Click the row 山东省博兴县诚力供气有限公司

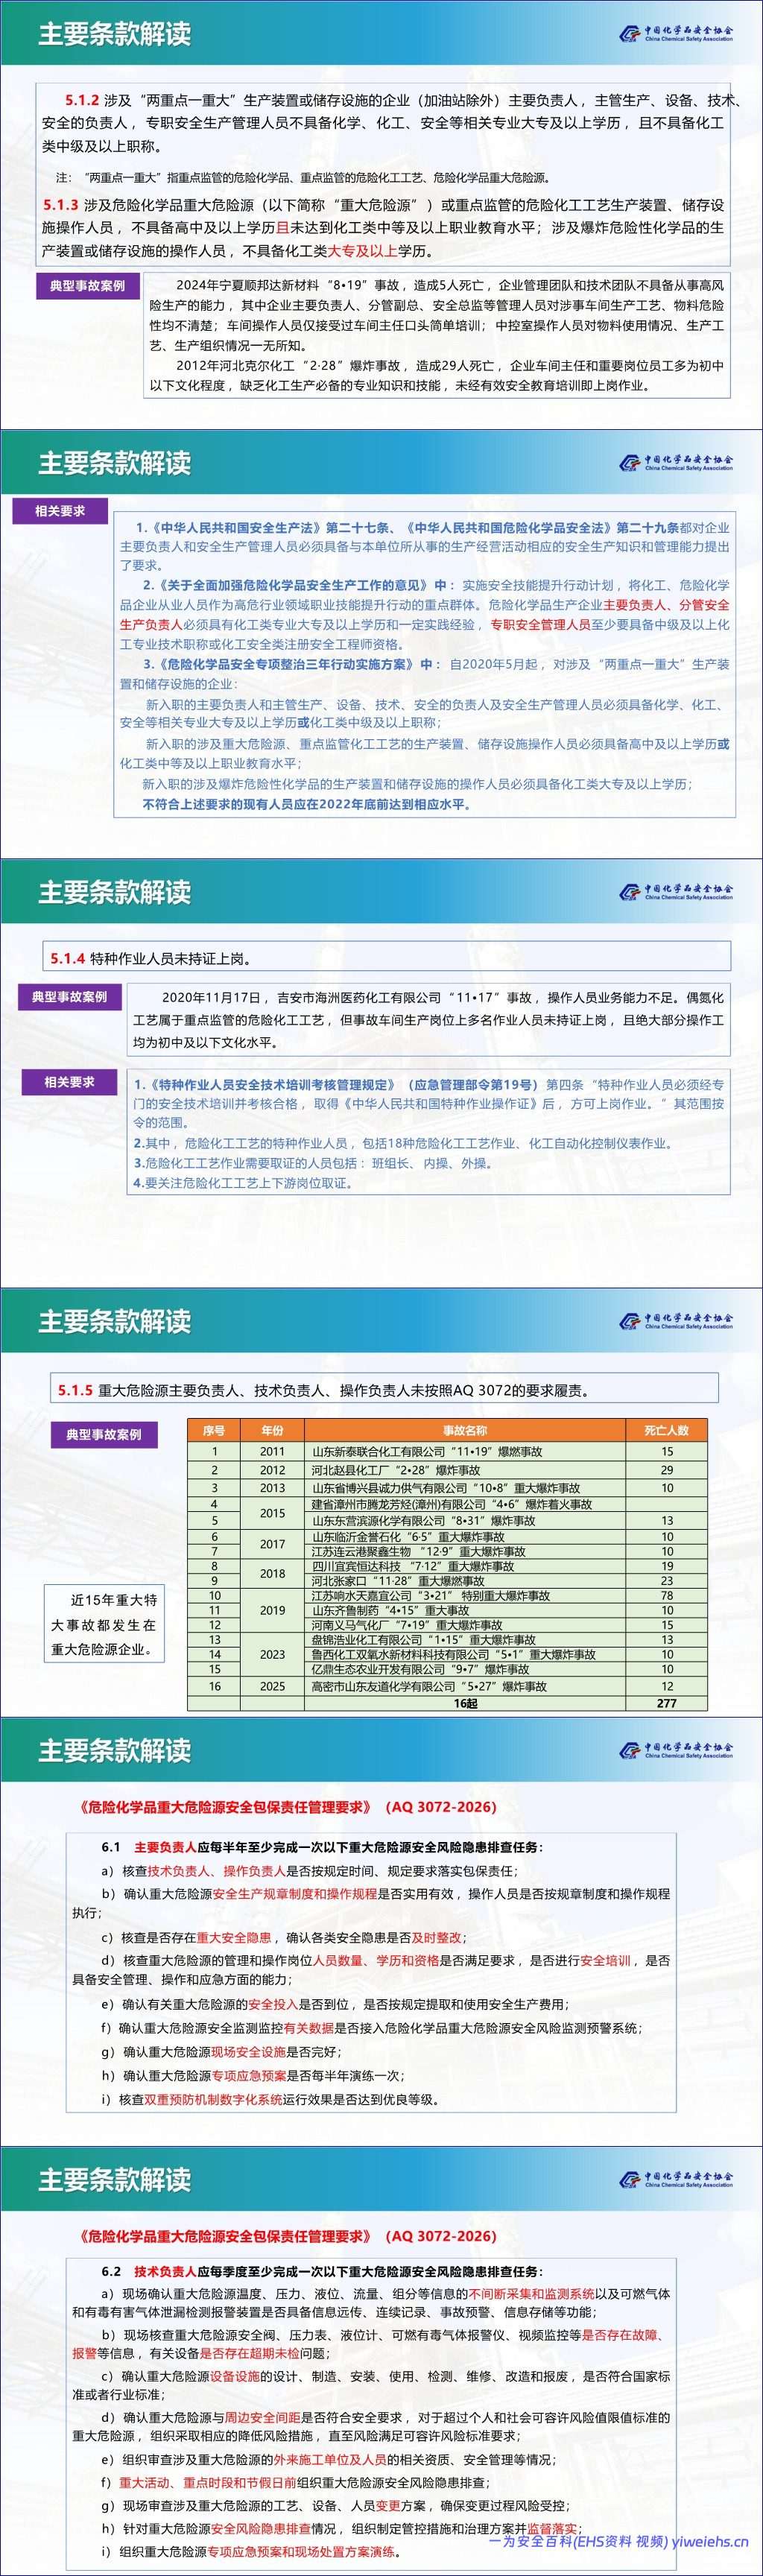[447, 1488]
